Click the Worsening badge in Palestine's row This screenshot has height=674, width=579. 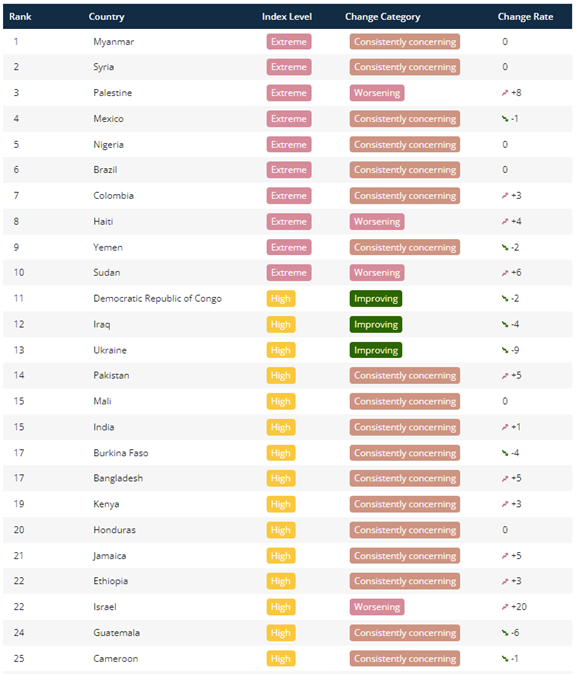click(377, 93)
